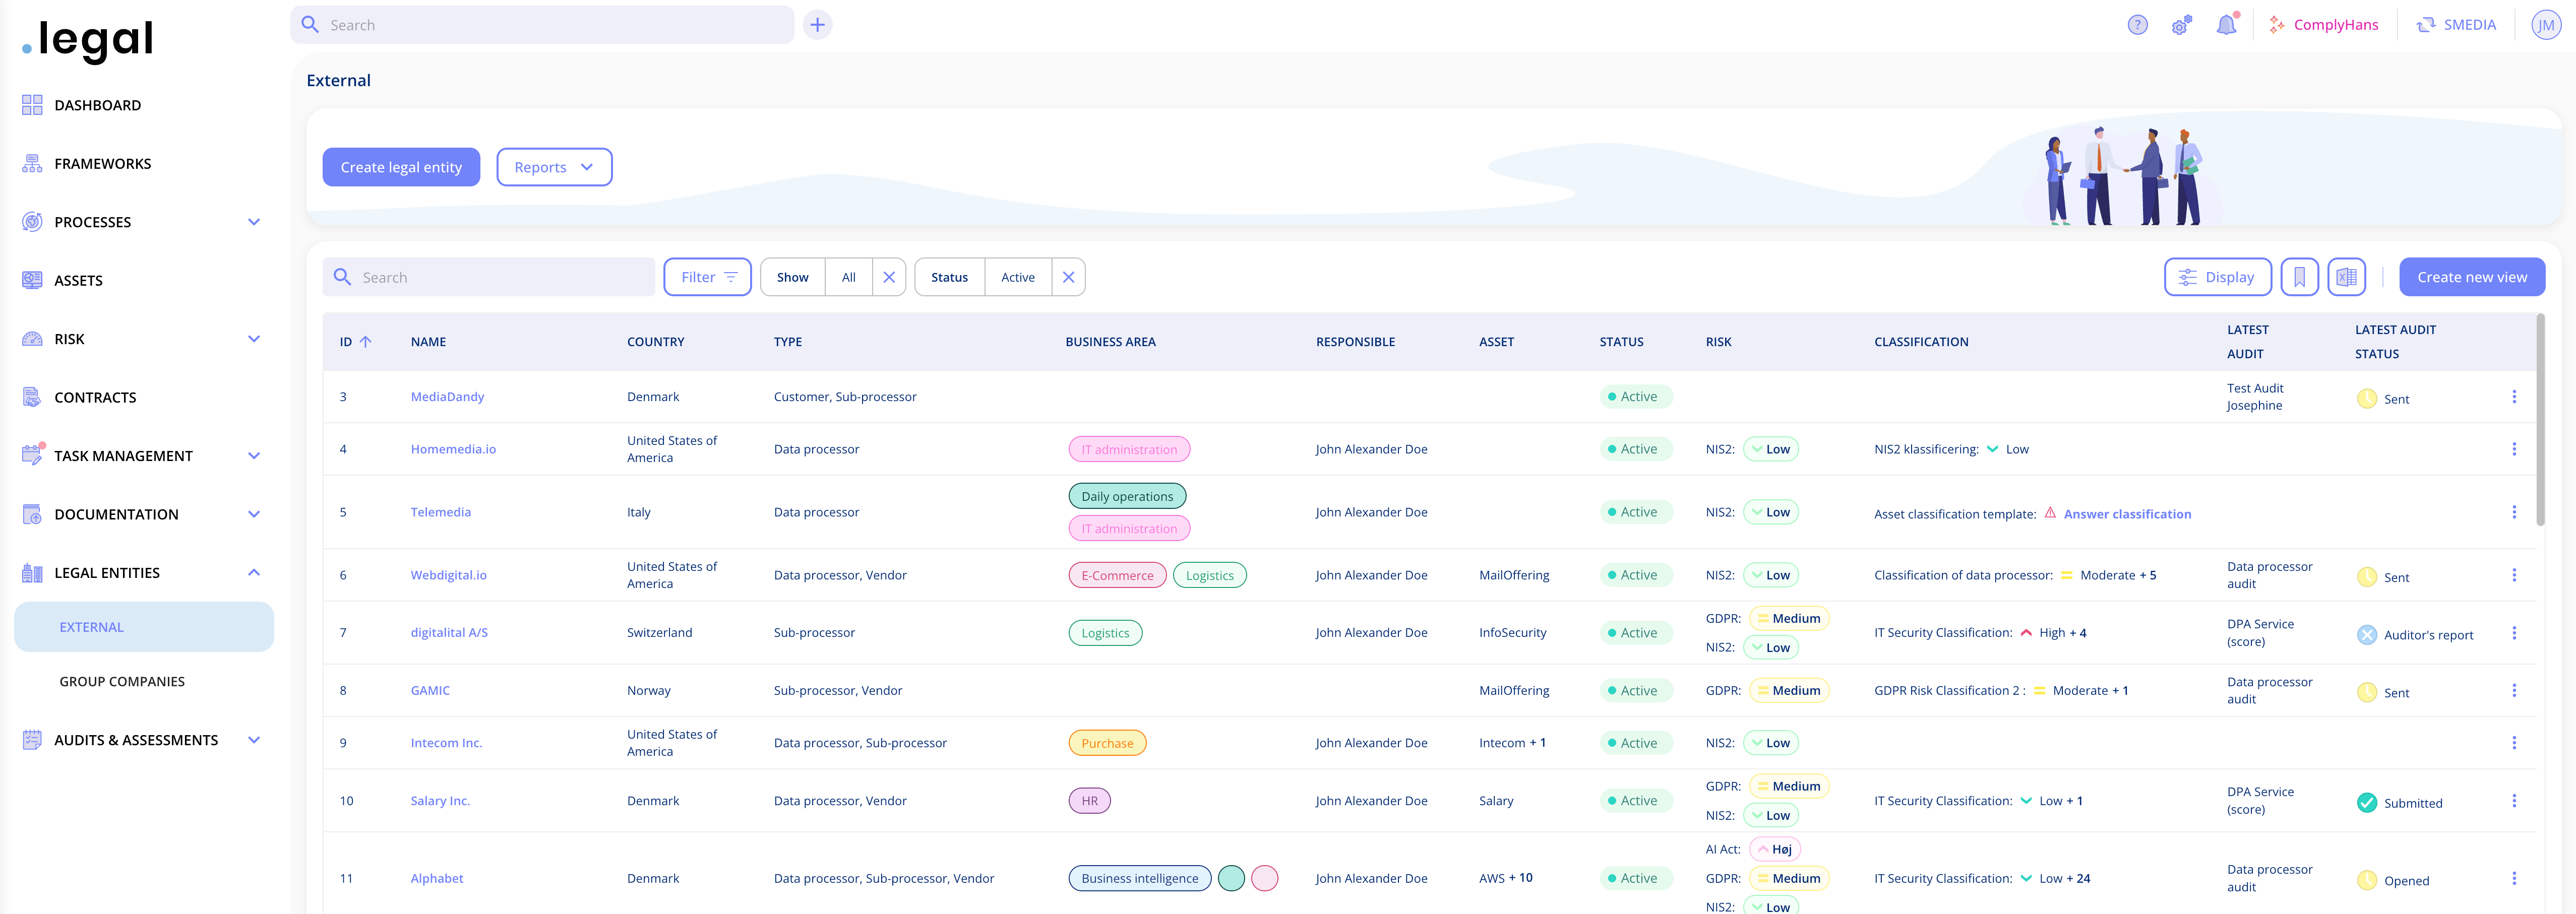Open ComplyHans assistant
The height and width of the screenshot is (914, 2576).
(x=2323, y=25)
